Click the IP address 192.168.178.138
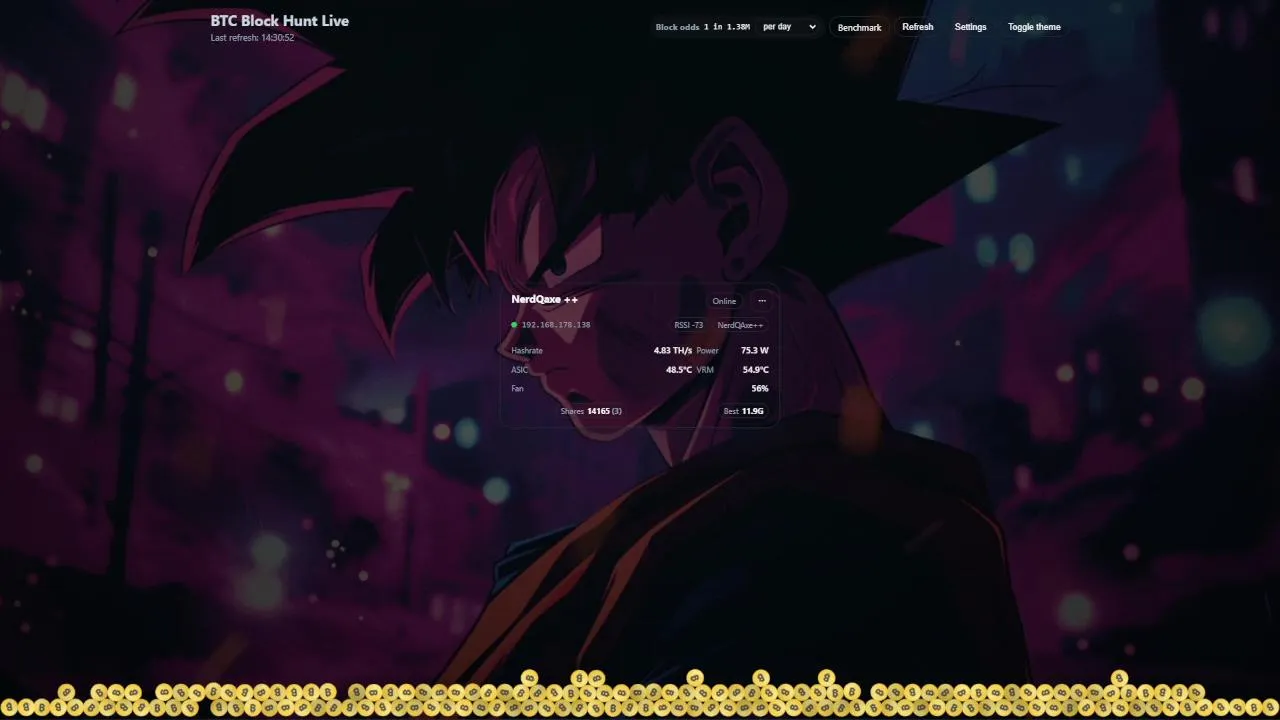 (556, 325)
